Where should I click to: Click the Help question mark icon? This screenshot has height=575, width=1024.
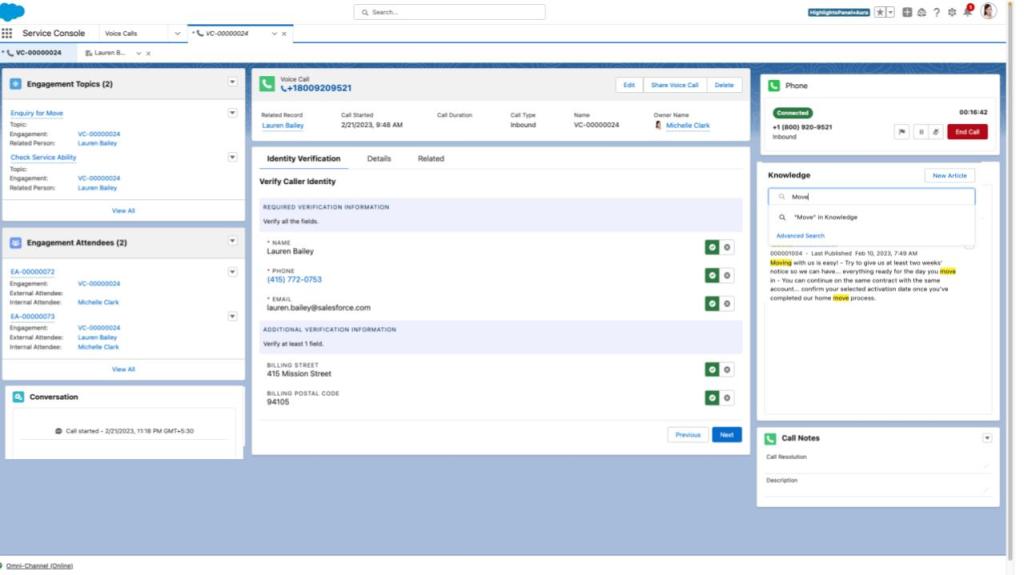(936, 12)
